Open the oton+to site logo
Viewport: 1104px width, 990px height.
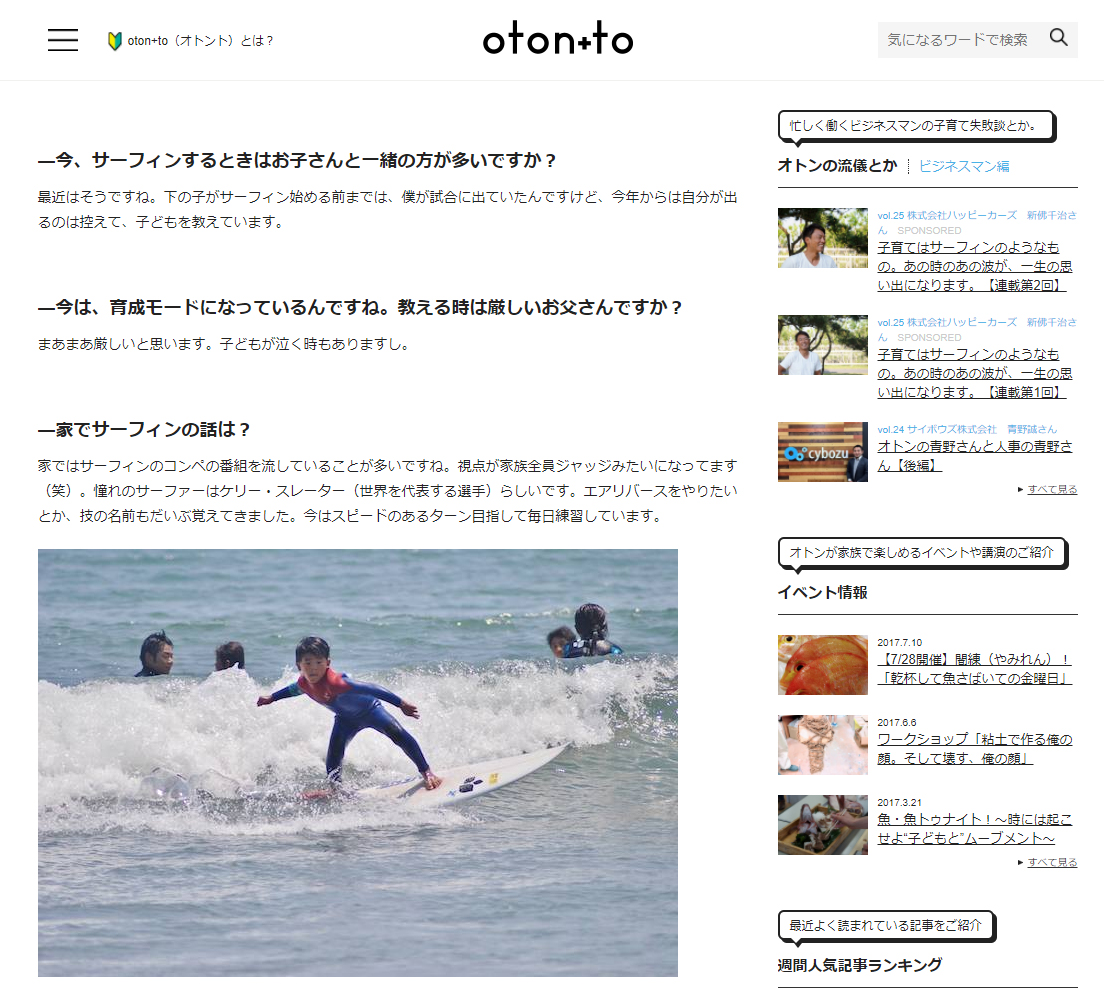click(x=558, y=38)
